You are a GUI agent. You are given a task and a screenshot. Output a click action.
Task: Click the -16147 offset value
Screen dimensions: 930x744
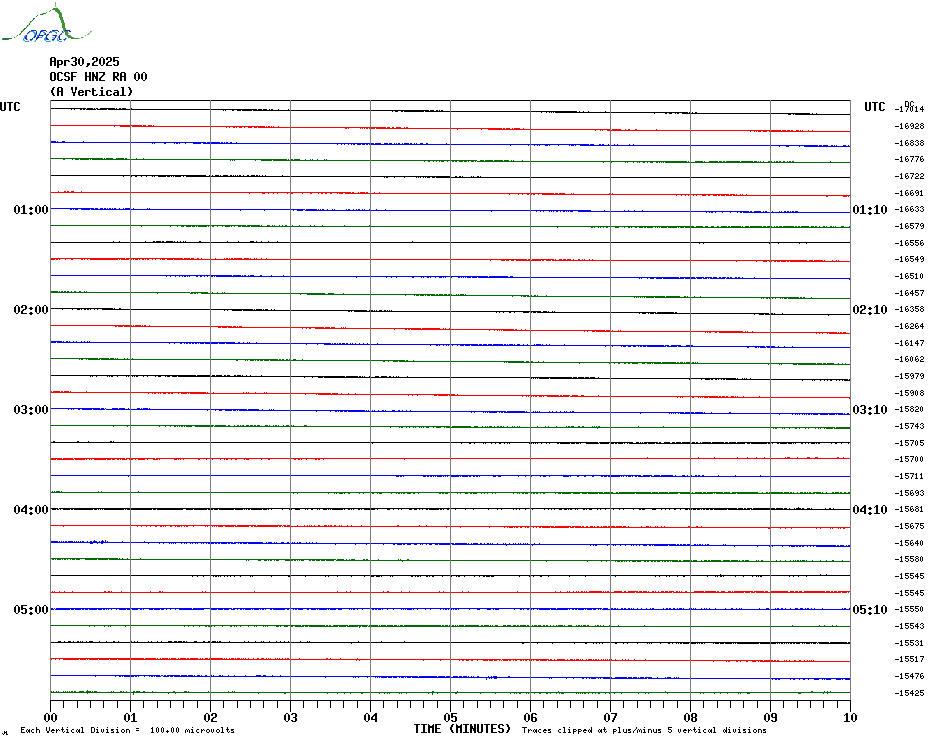pyautogui.click(x=909, y=343)
